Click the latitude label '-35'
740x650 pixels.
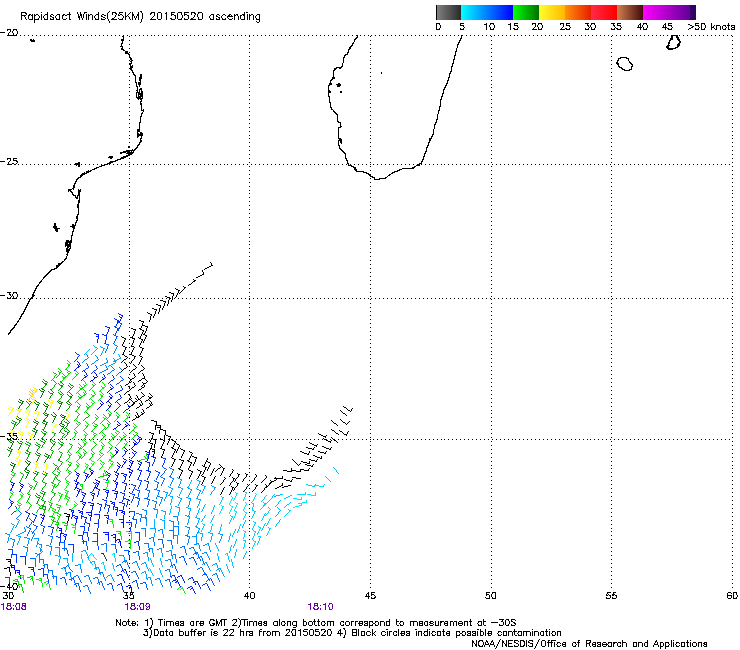pos(9,436)
